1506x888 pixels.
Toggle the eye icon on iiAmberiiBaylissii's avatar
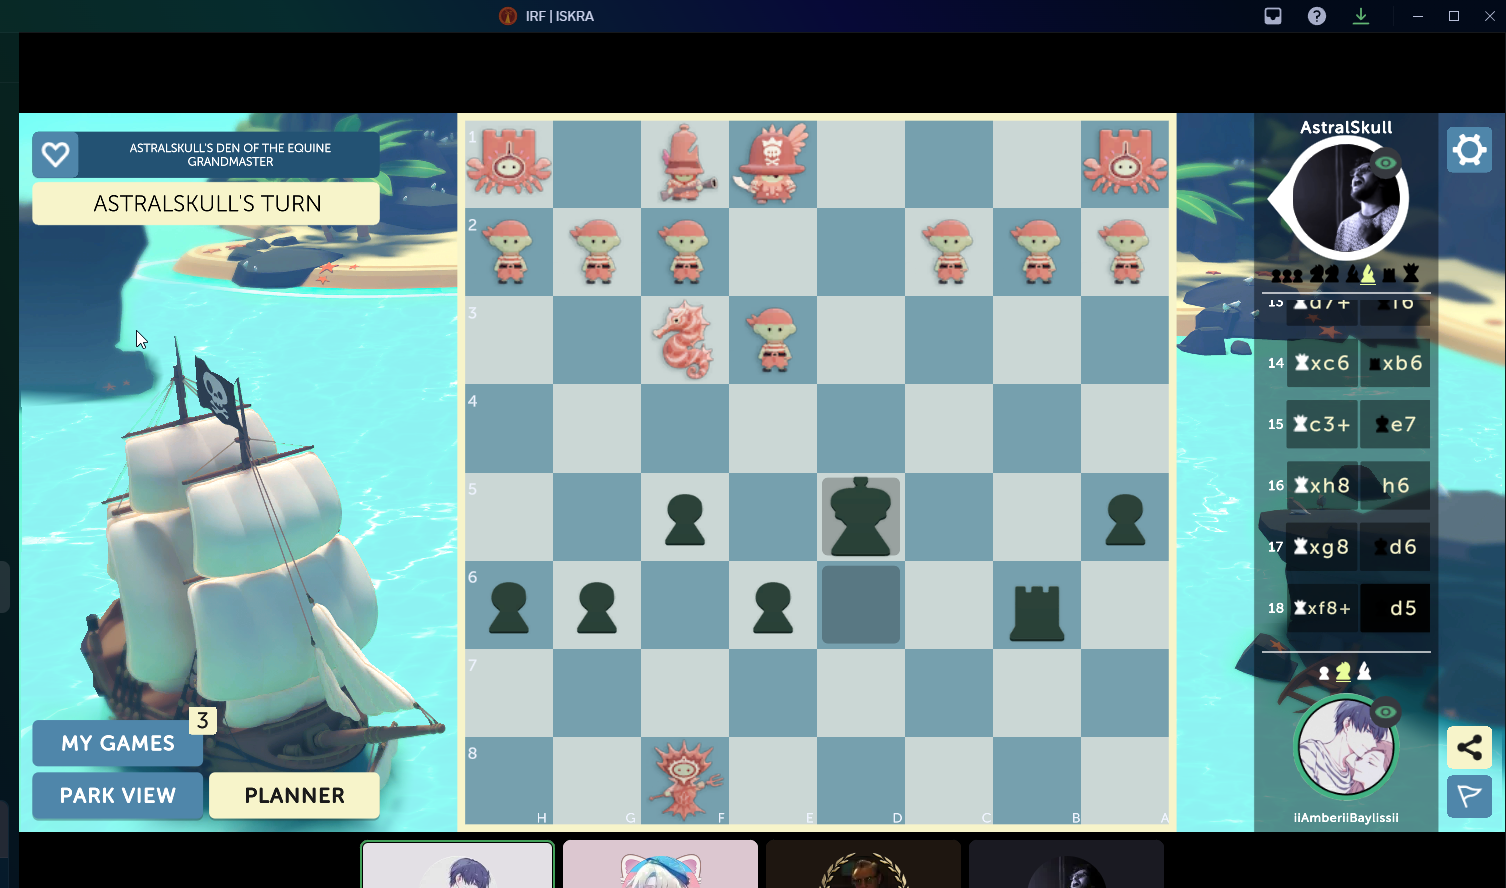(x=1385, y=712)
